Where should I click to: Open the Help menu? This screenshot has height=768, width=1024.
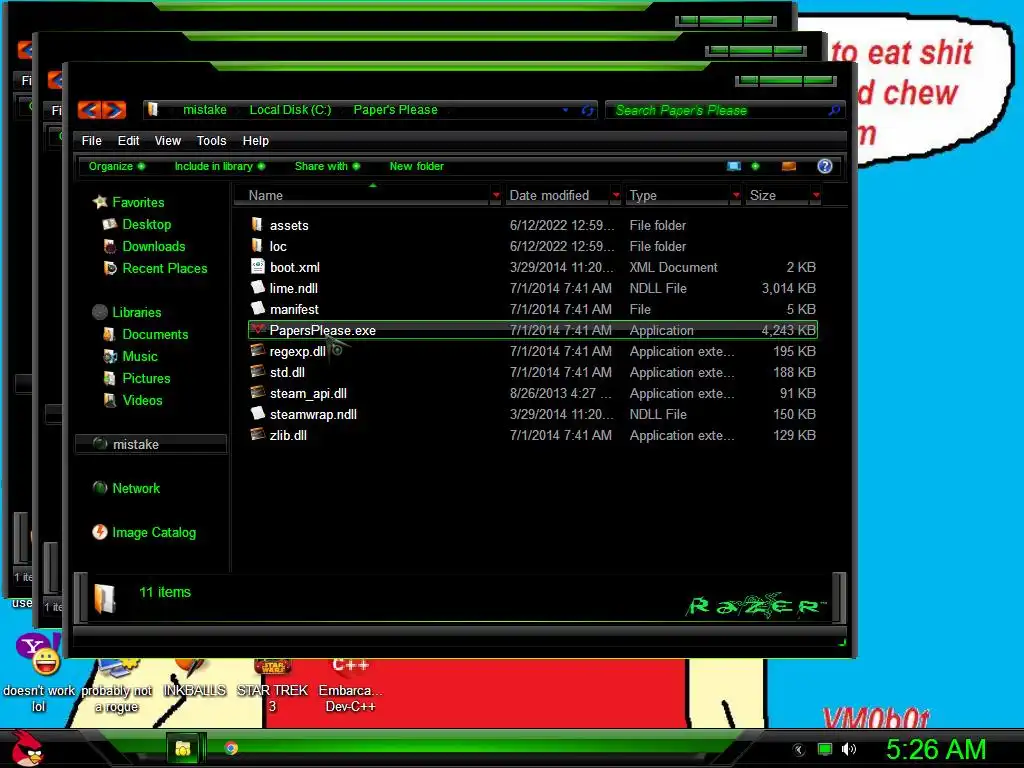[x=255, y=140]
